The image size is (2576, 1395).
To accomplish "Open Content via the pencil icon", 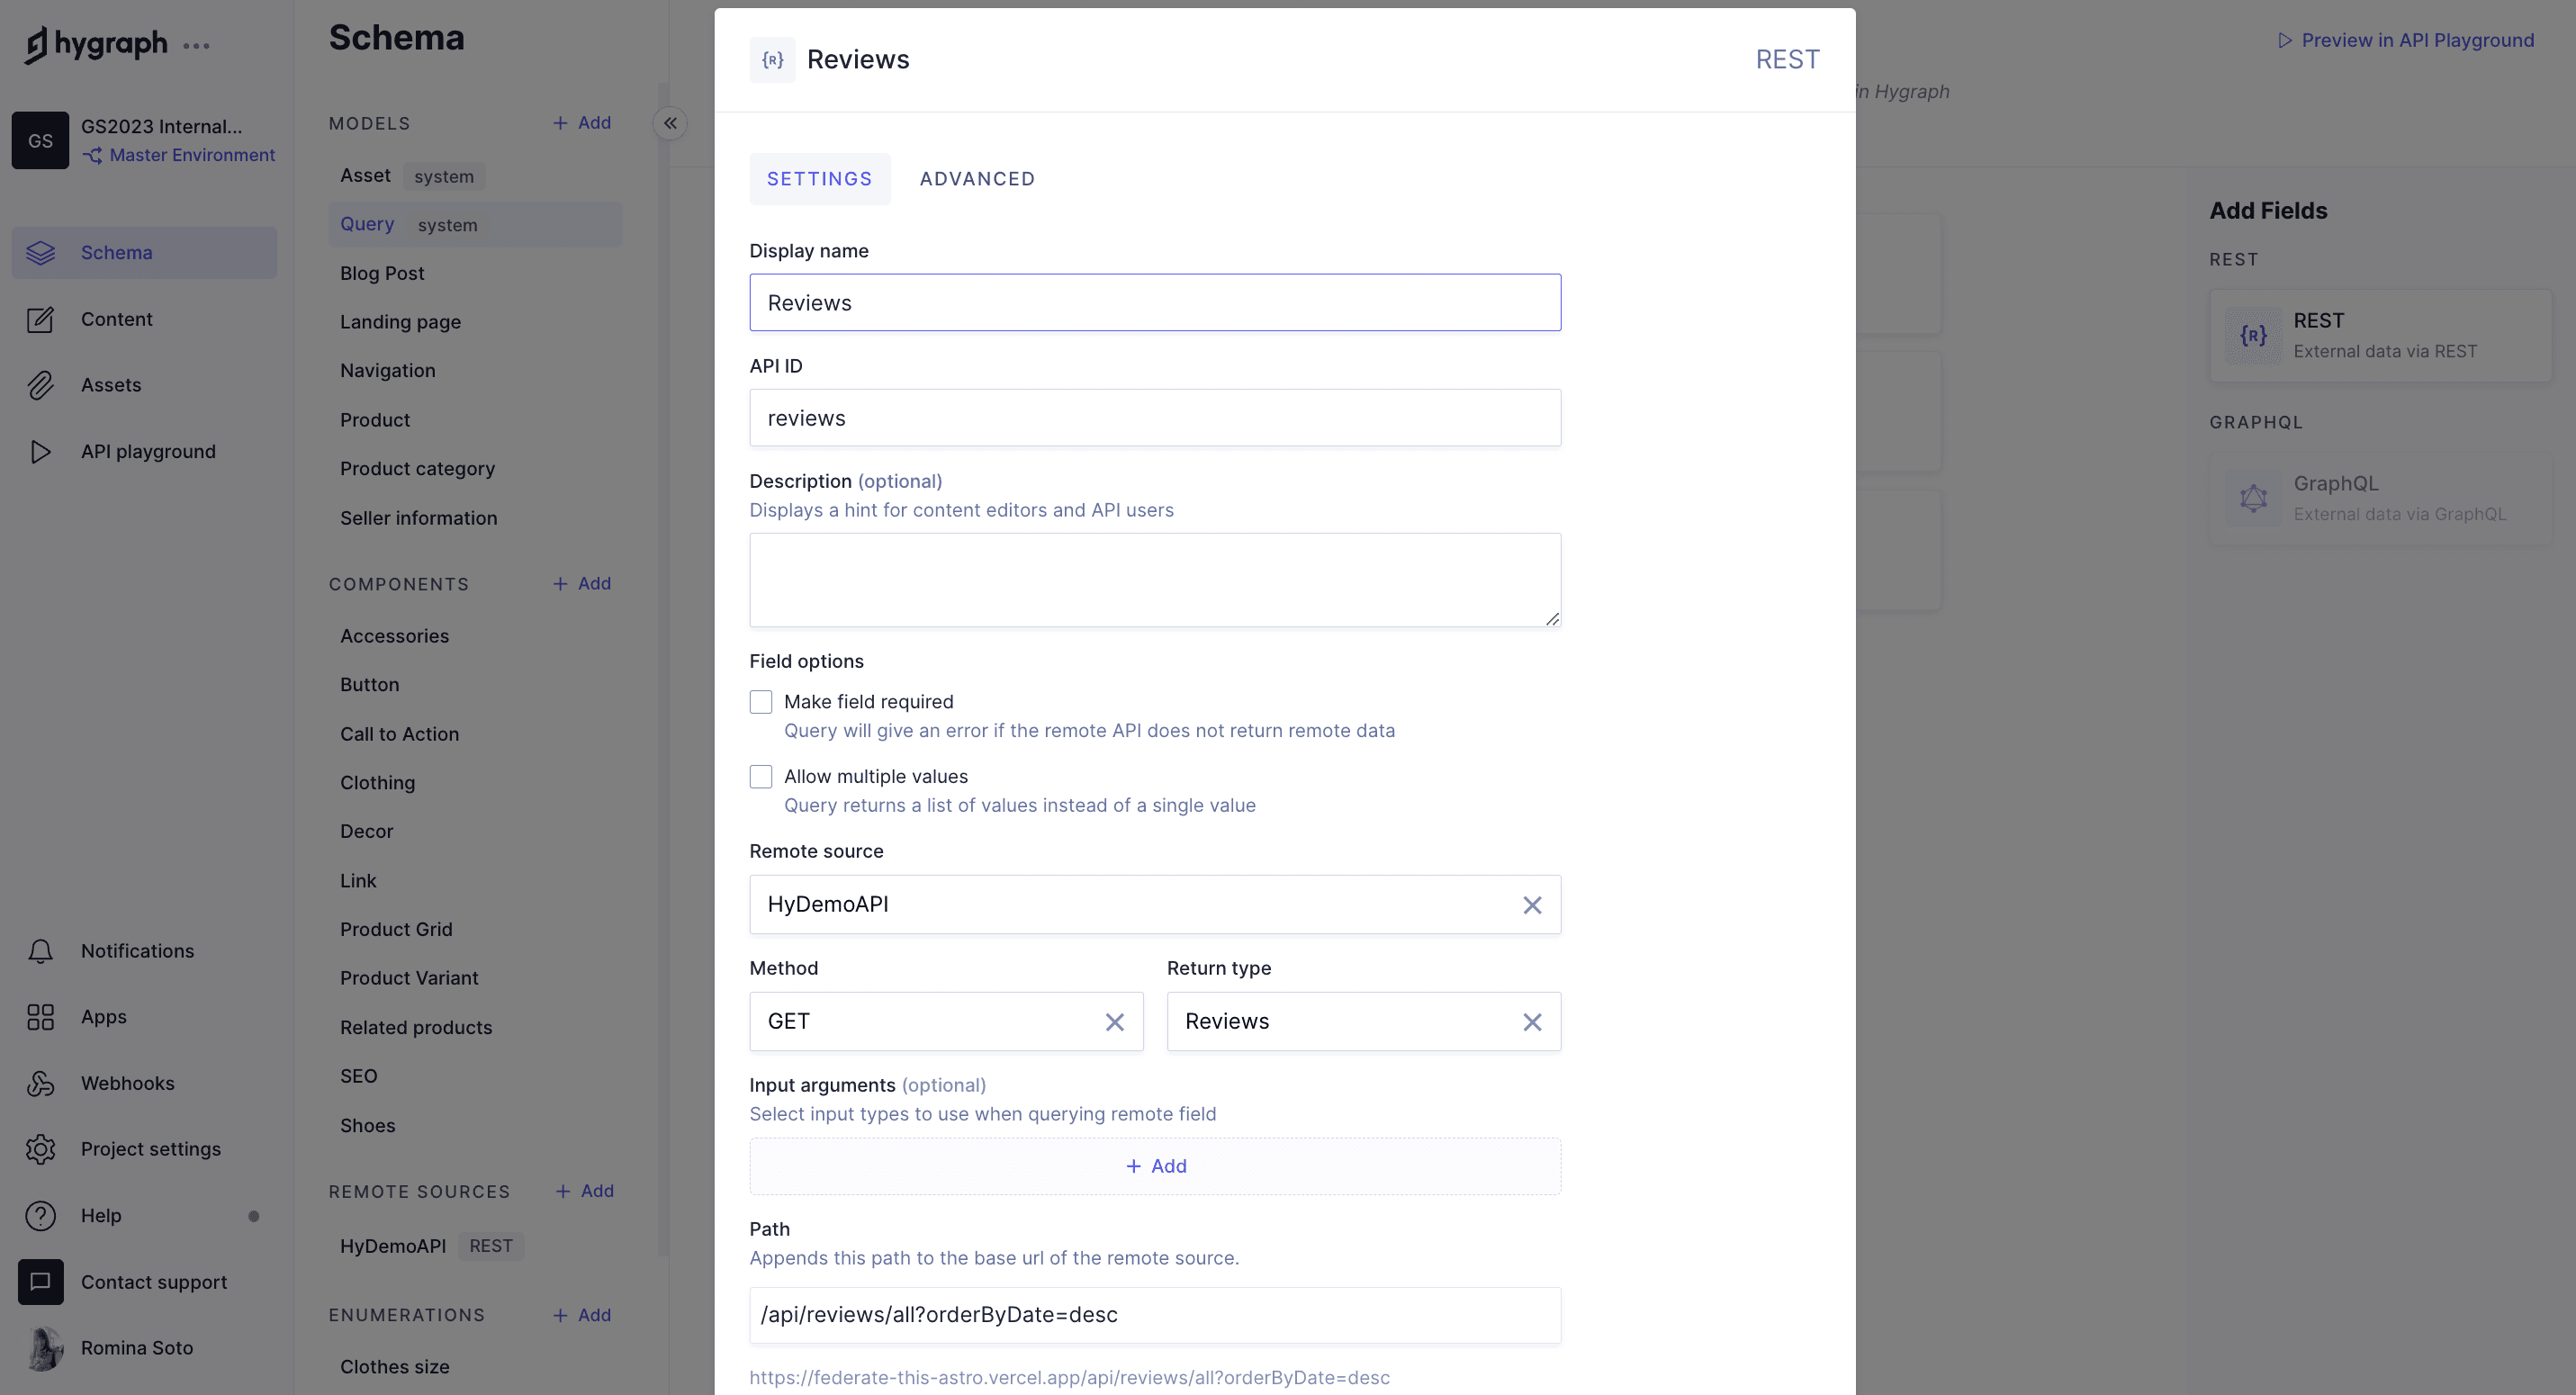I will coord(40,319).
